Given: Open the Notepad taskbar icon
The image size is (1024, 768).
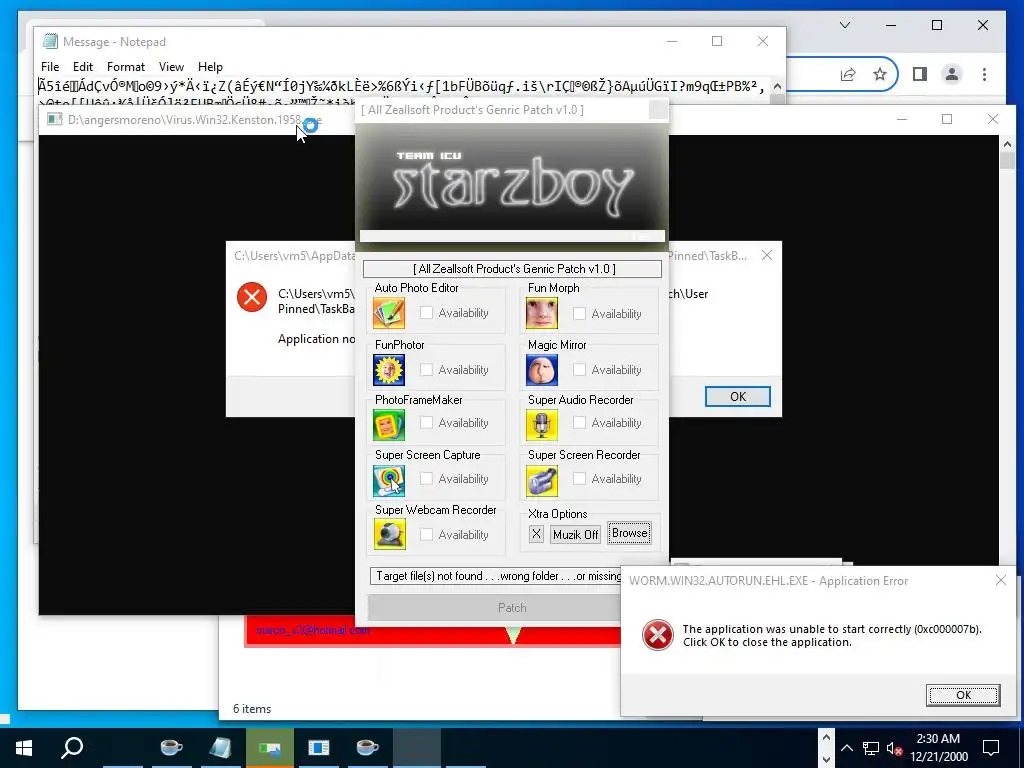Looking at the screenshot, I should coord(220,747).
